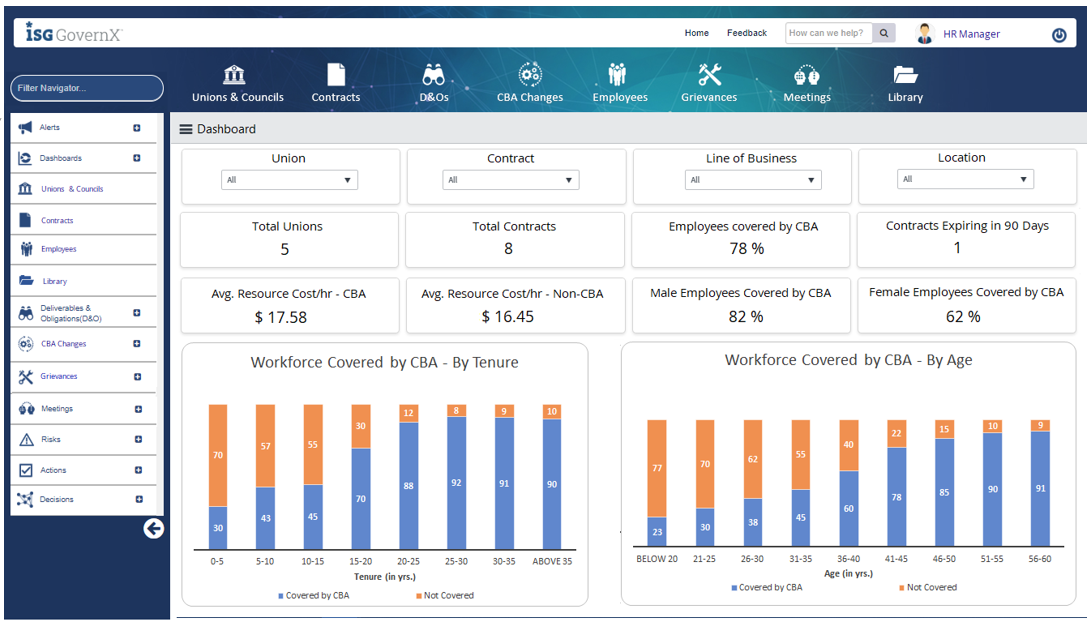Open the Union filter dropdown

[x=289, y=180]
